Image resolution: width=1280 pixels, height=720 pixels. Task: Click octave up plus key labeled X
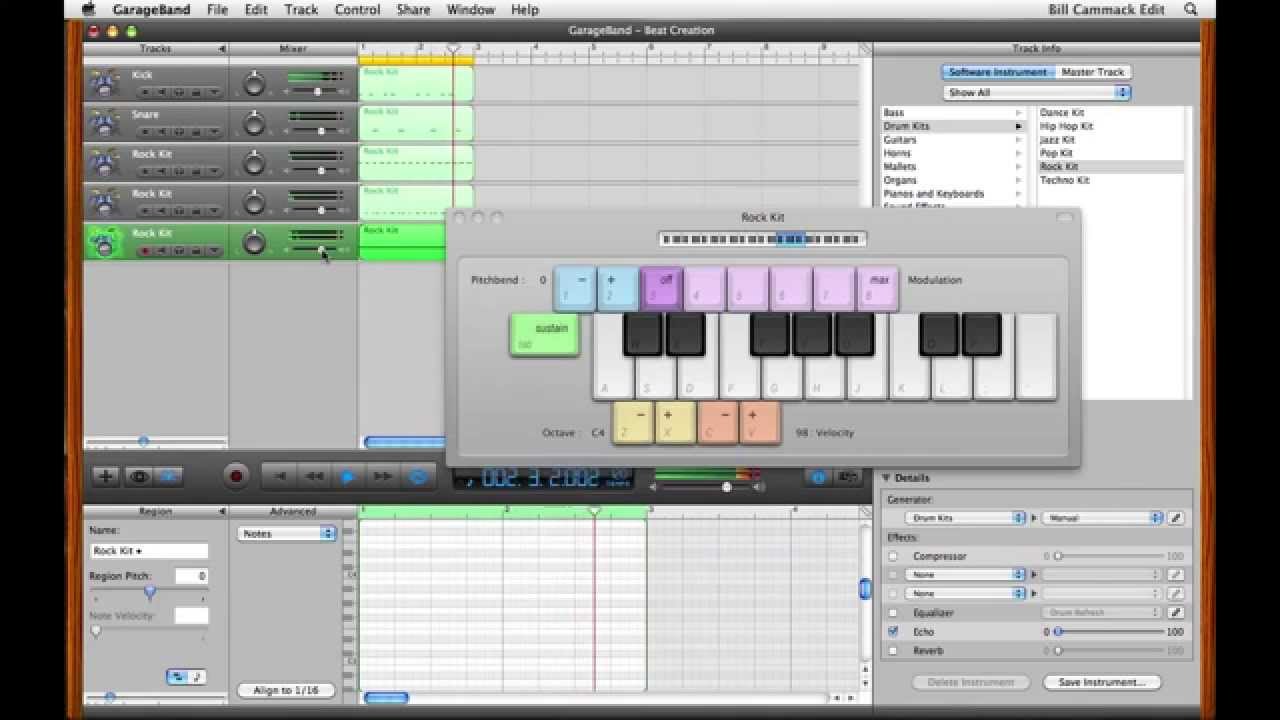point(675,422)
